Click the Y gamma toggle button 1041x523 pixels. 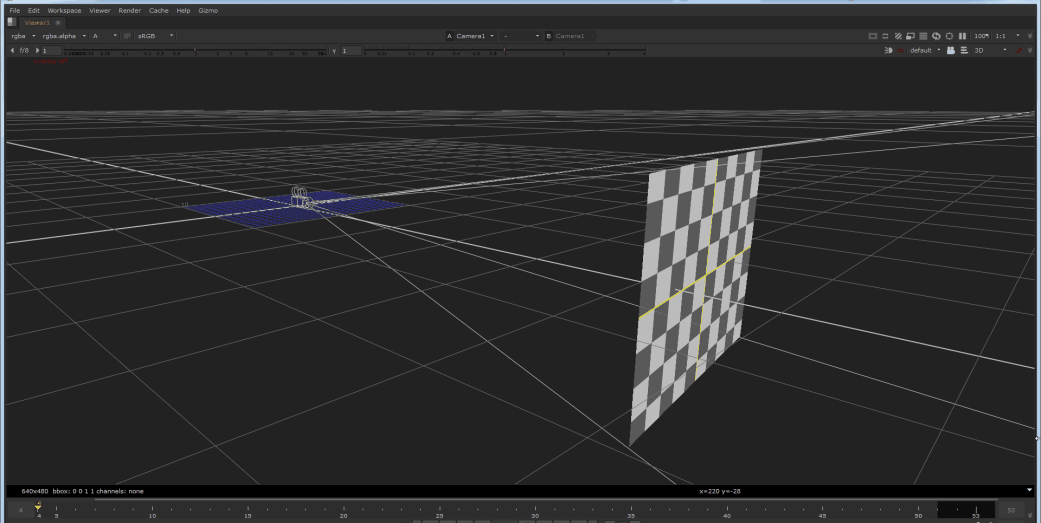point(333,50)
